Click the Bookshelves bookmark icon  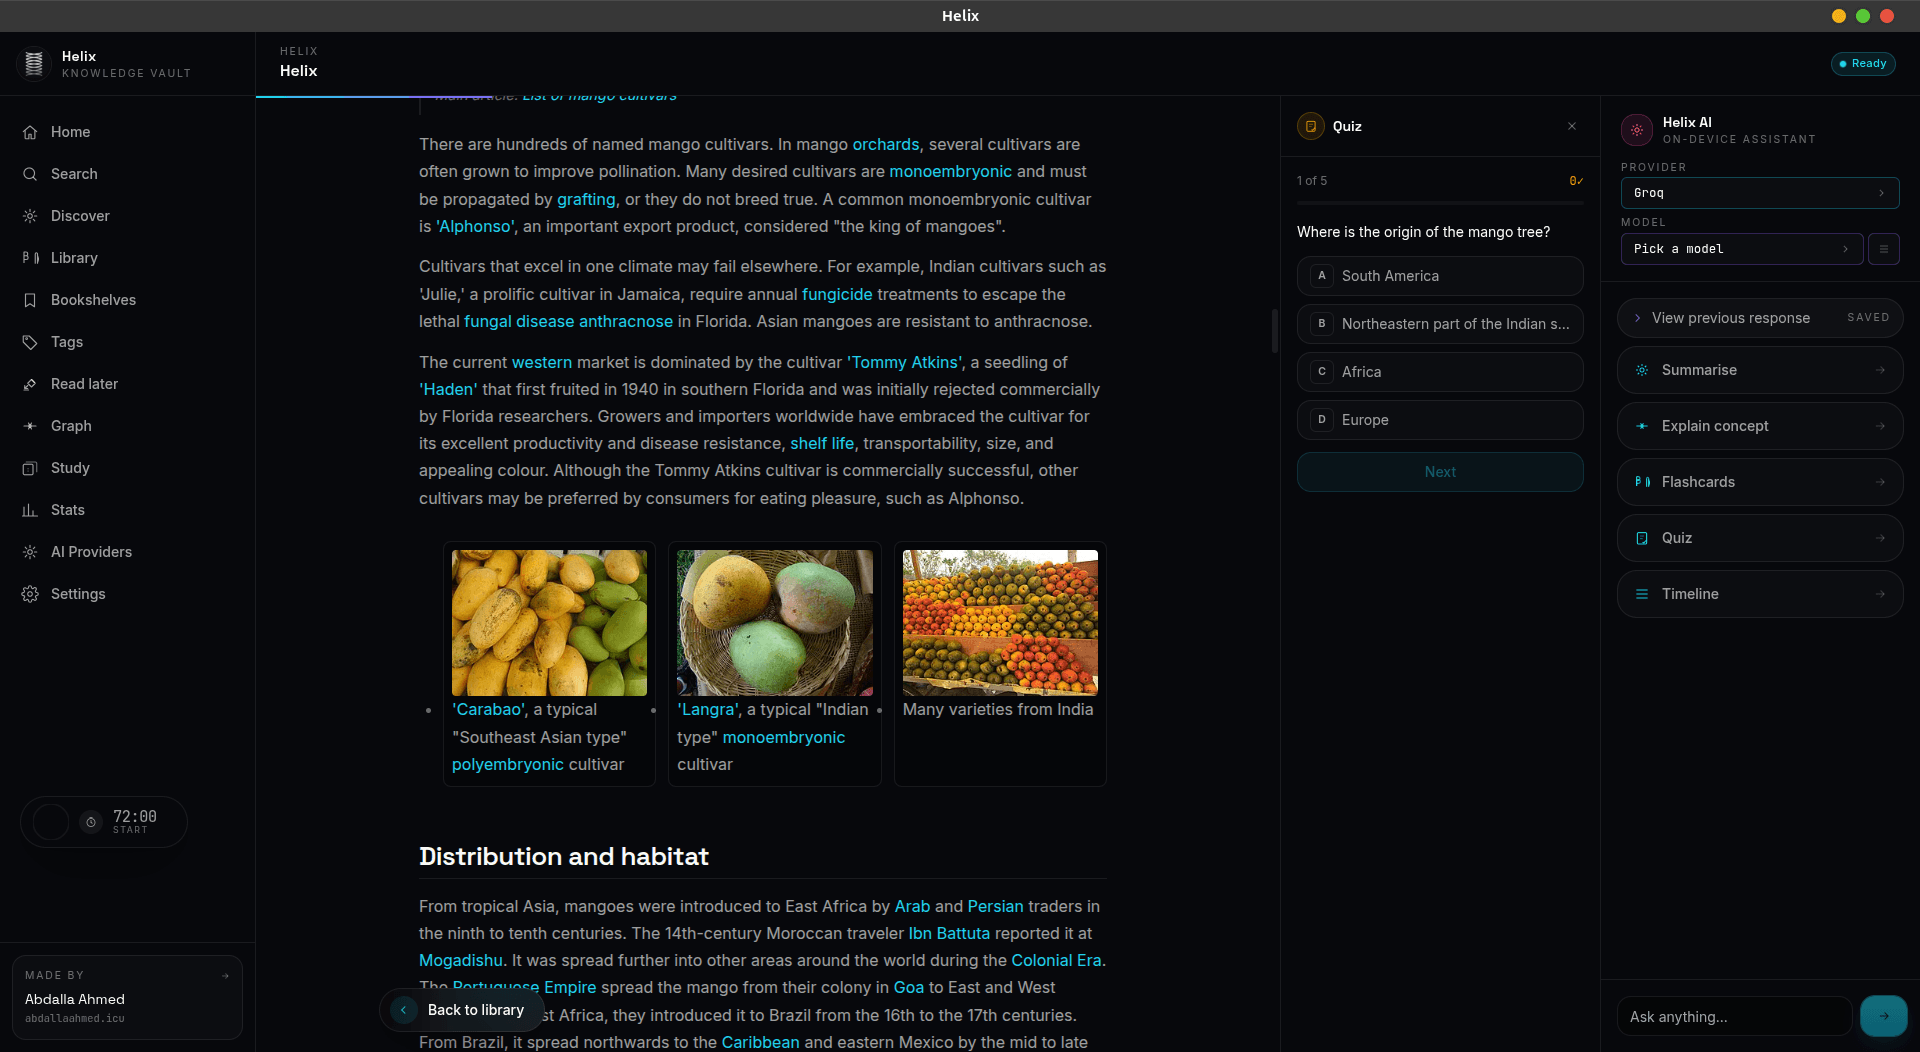(30, 300)
